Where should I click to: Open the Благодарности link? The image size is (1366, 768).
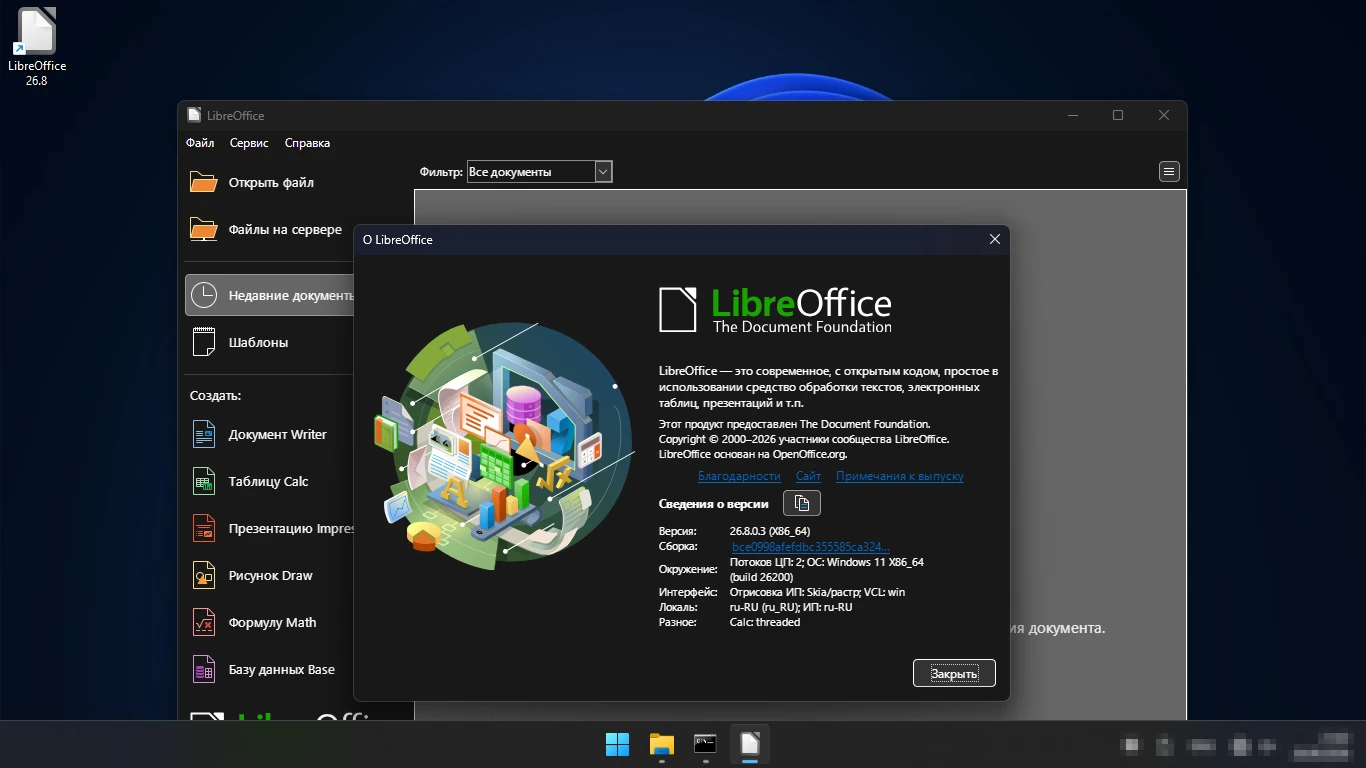[739, 476]
